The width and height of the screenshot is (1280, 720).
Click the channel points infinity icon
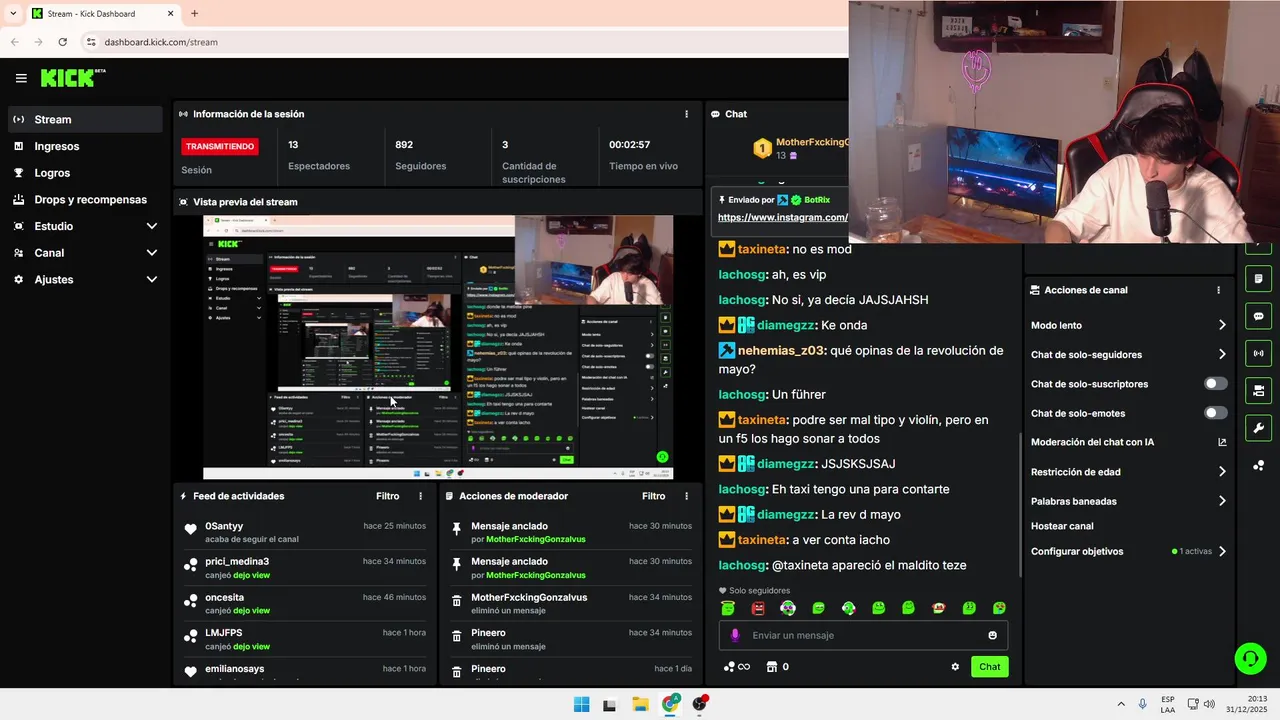[x=737, y=667]
